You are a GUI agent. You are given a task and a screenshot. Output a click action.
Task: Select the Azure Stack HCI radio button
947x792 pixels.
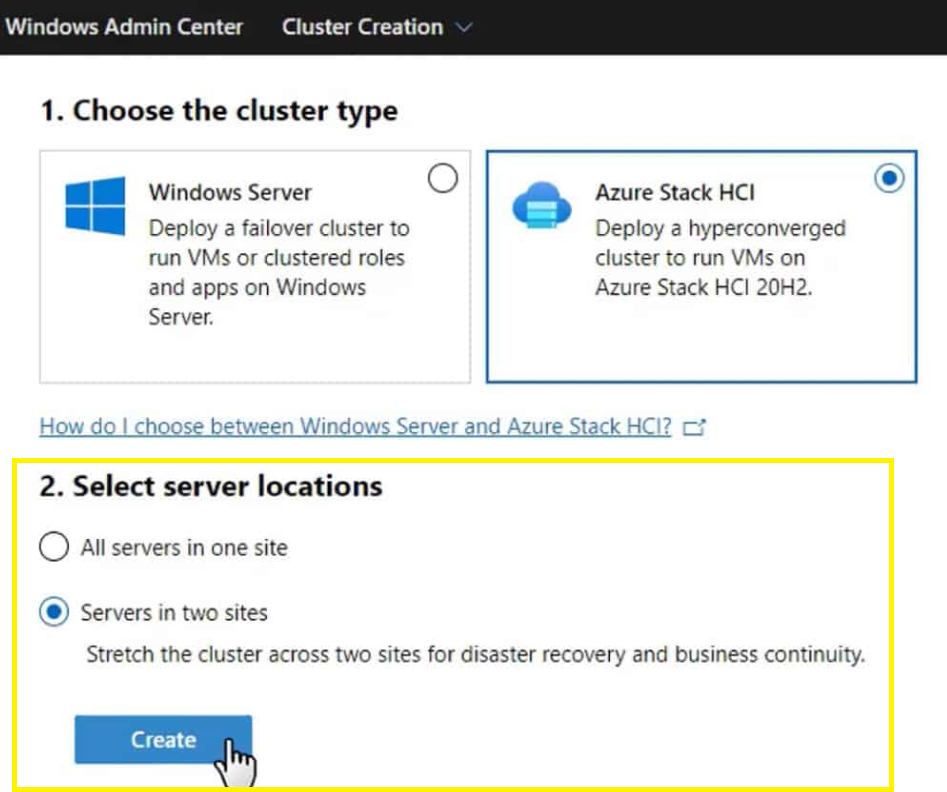[889, 178]
